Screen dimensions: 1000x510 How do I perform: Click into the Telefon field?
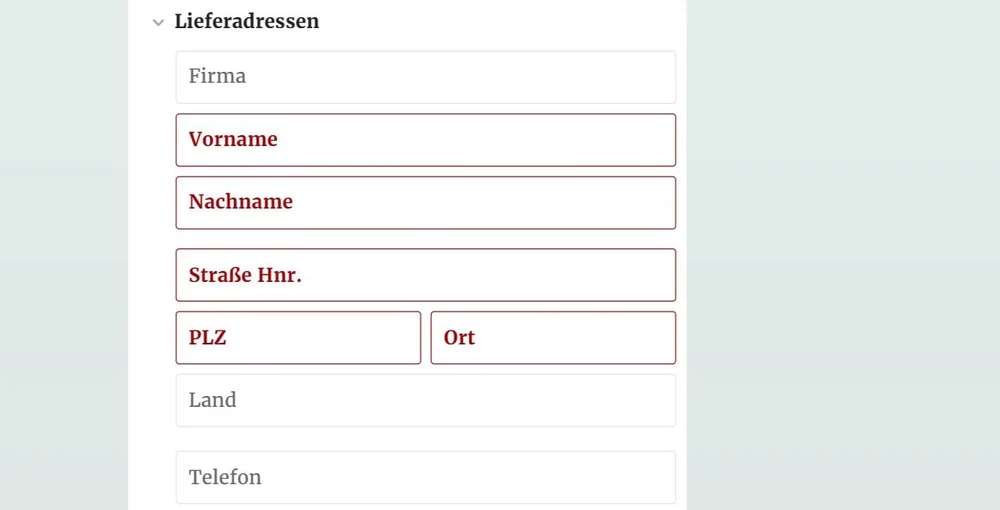click(425, 477)
